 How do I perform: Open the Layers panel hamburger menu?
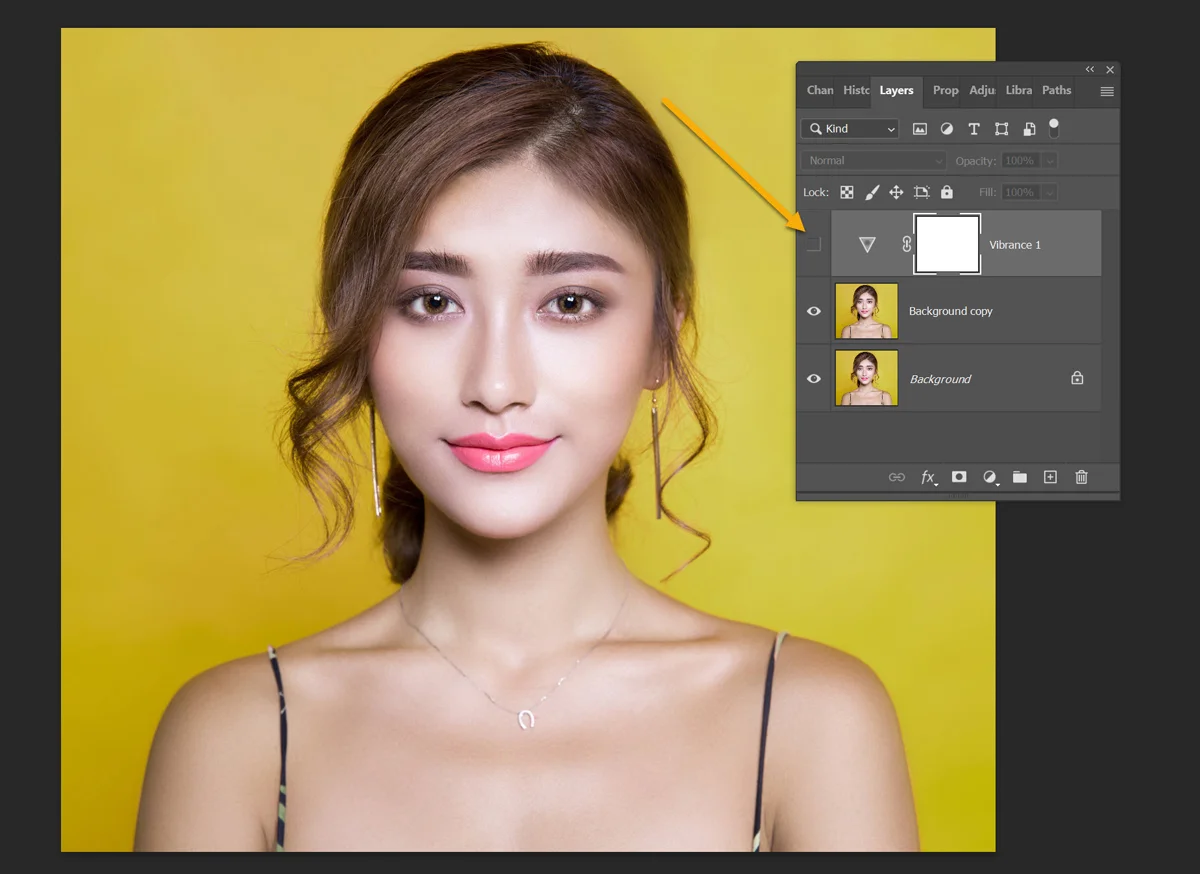[x=1107, y=91]
